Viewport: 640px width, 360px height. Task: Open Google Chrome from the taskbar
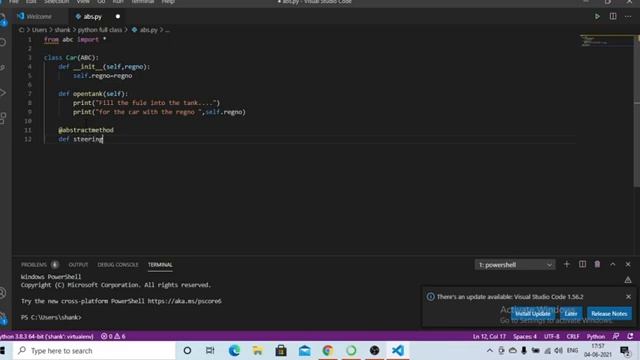pyautogui.click(x=328, y=351)
